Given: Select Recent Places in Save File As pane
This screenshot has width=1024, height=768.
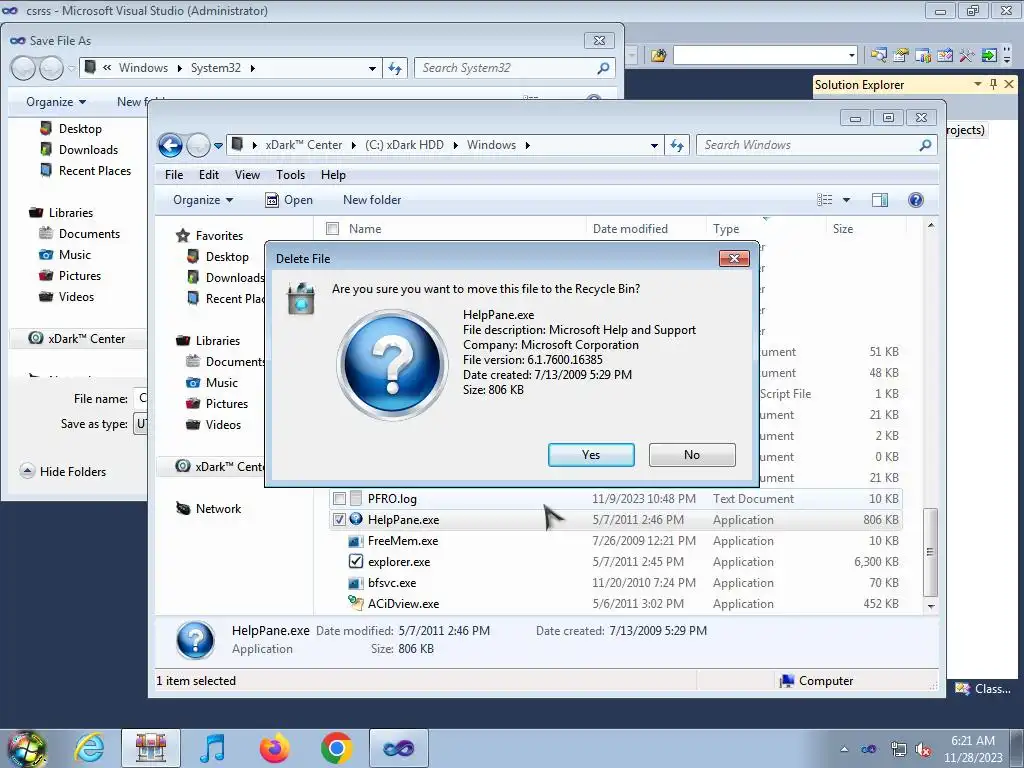Looking at the screenshot, I should coord(95,170).
